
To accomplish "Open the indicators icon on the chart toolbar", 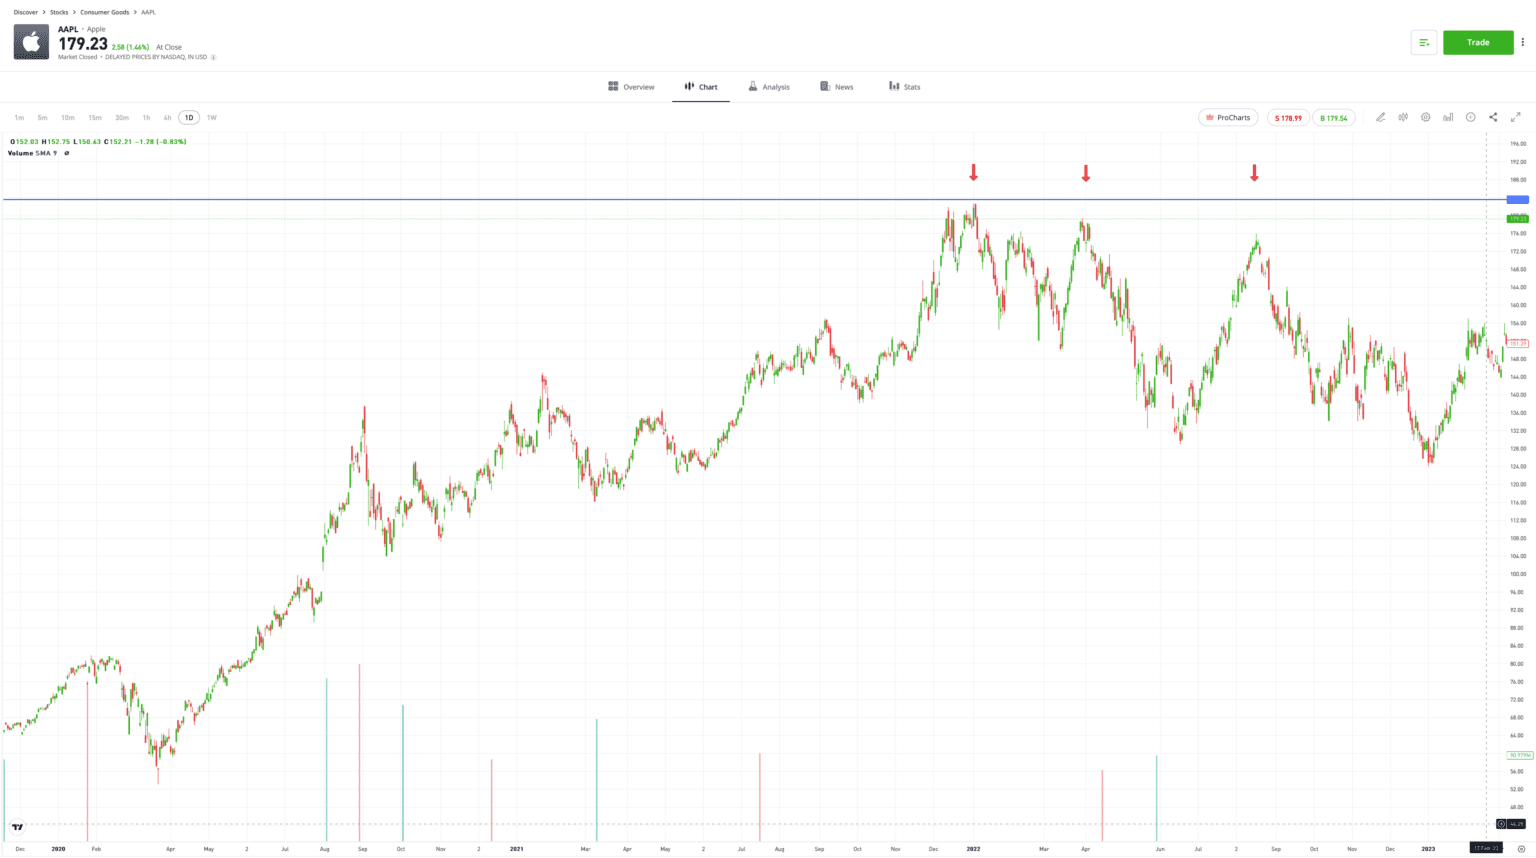I will coord(1403,117).
